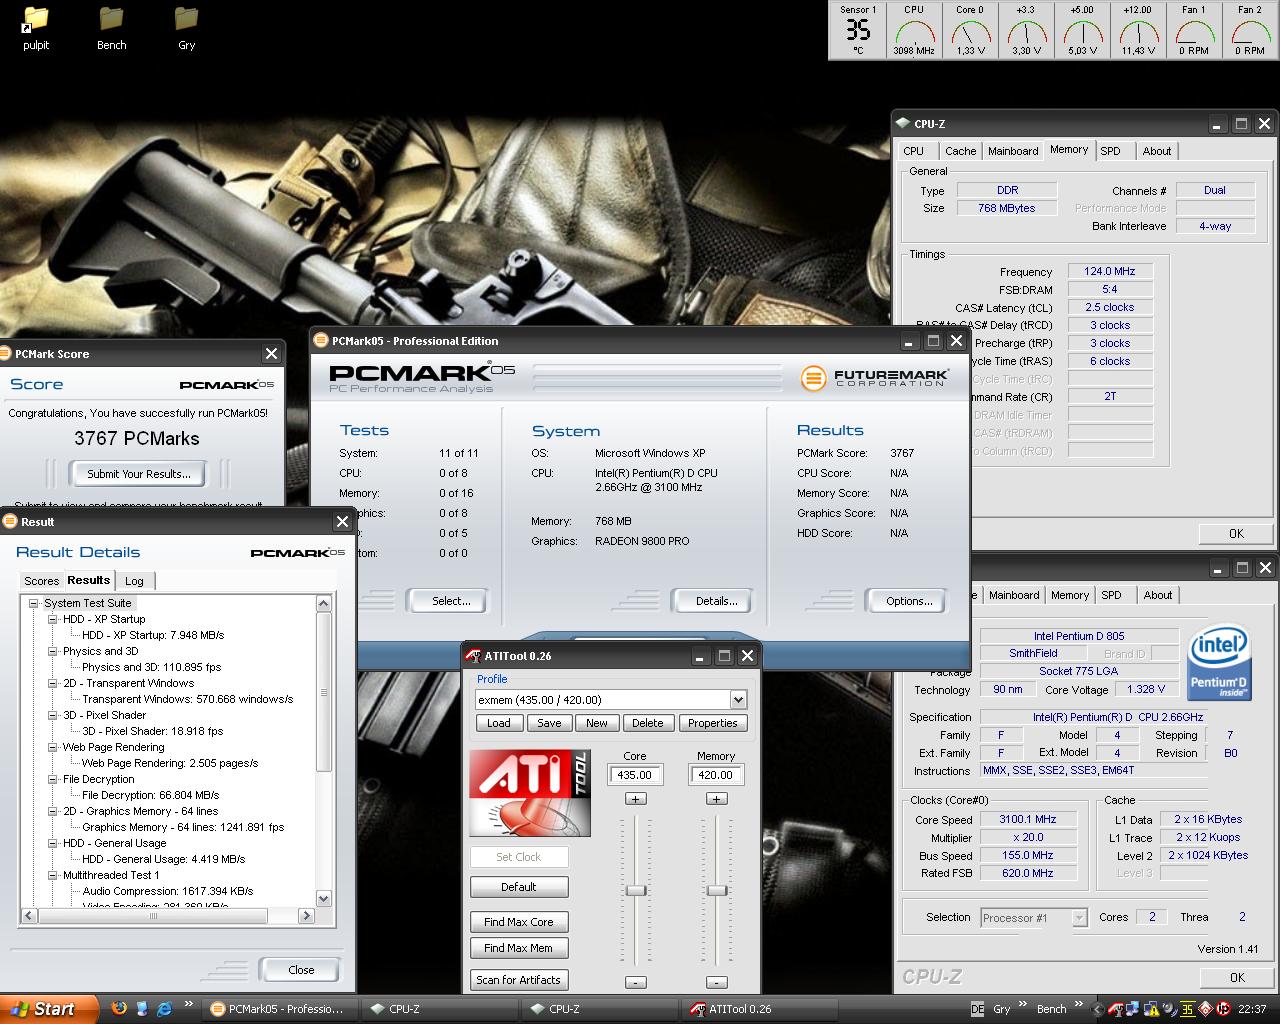Click the Fan 1 RPM gauge
Viewport: 1280px width, 1024px height.
point(1193,30)
